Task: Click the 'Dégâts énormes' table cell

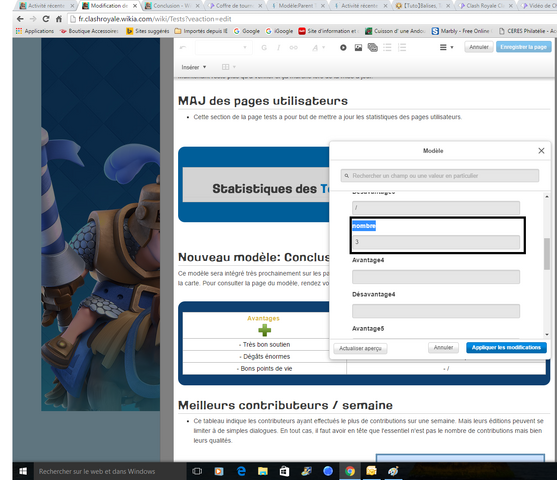Action: tap(265, 356)
